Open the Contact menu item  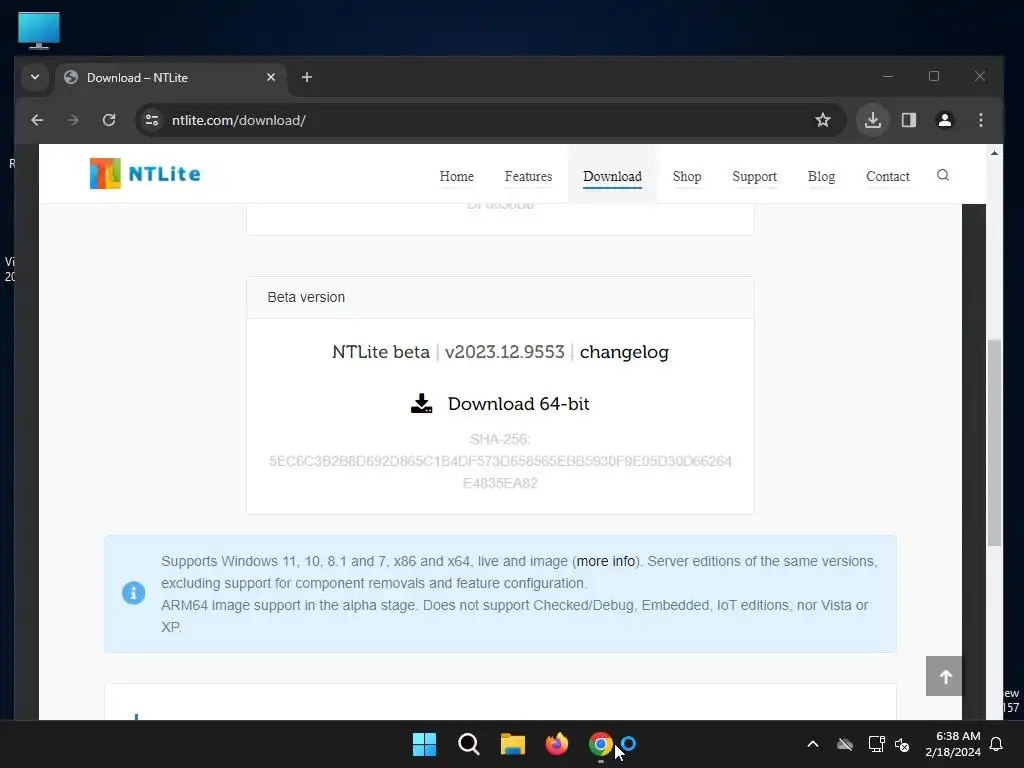point(888,176)
